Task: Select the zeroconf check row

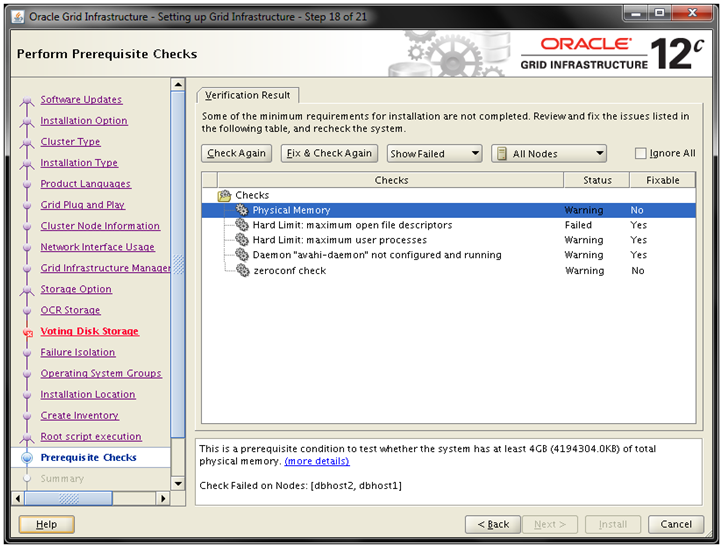Action: pyautogui.click(x=448, y=270)
